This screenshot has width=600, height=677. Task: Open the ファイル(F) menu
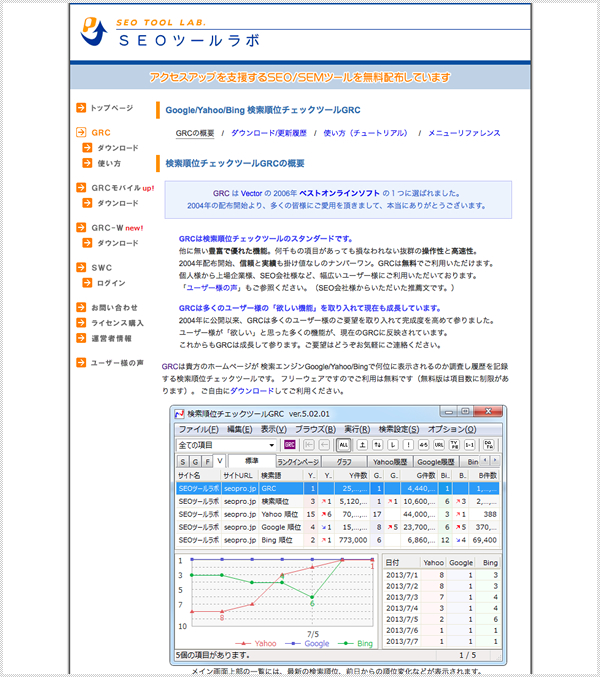click(198, 429)
